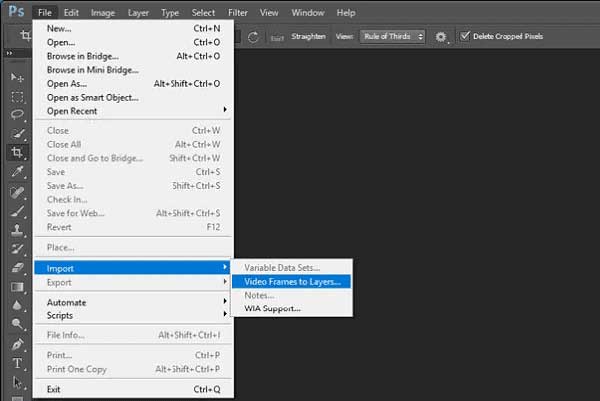The height and width of the screenshot is (401, 600).
Task: Click Open... in File menu
Action: coord(132,42)
